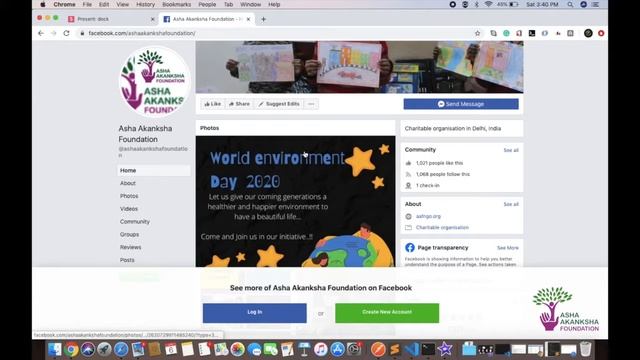Open the Chrome menu in menu bar

click(x=64, y=4)
